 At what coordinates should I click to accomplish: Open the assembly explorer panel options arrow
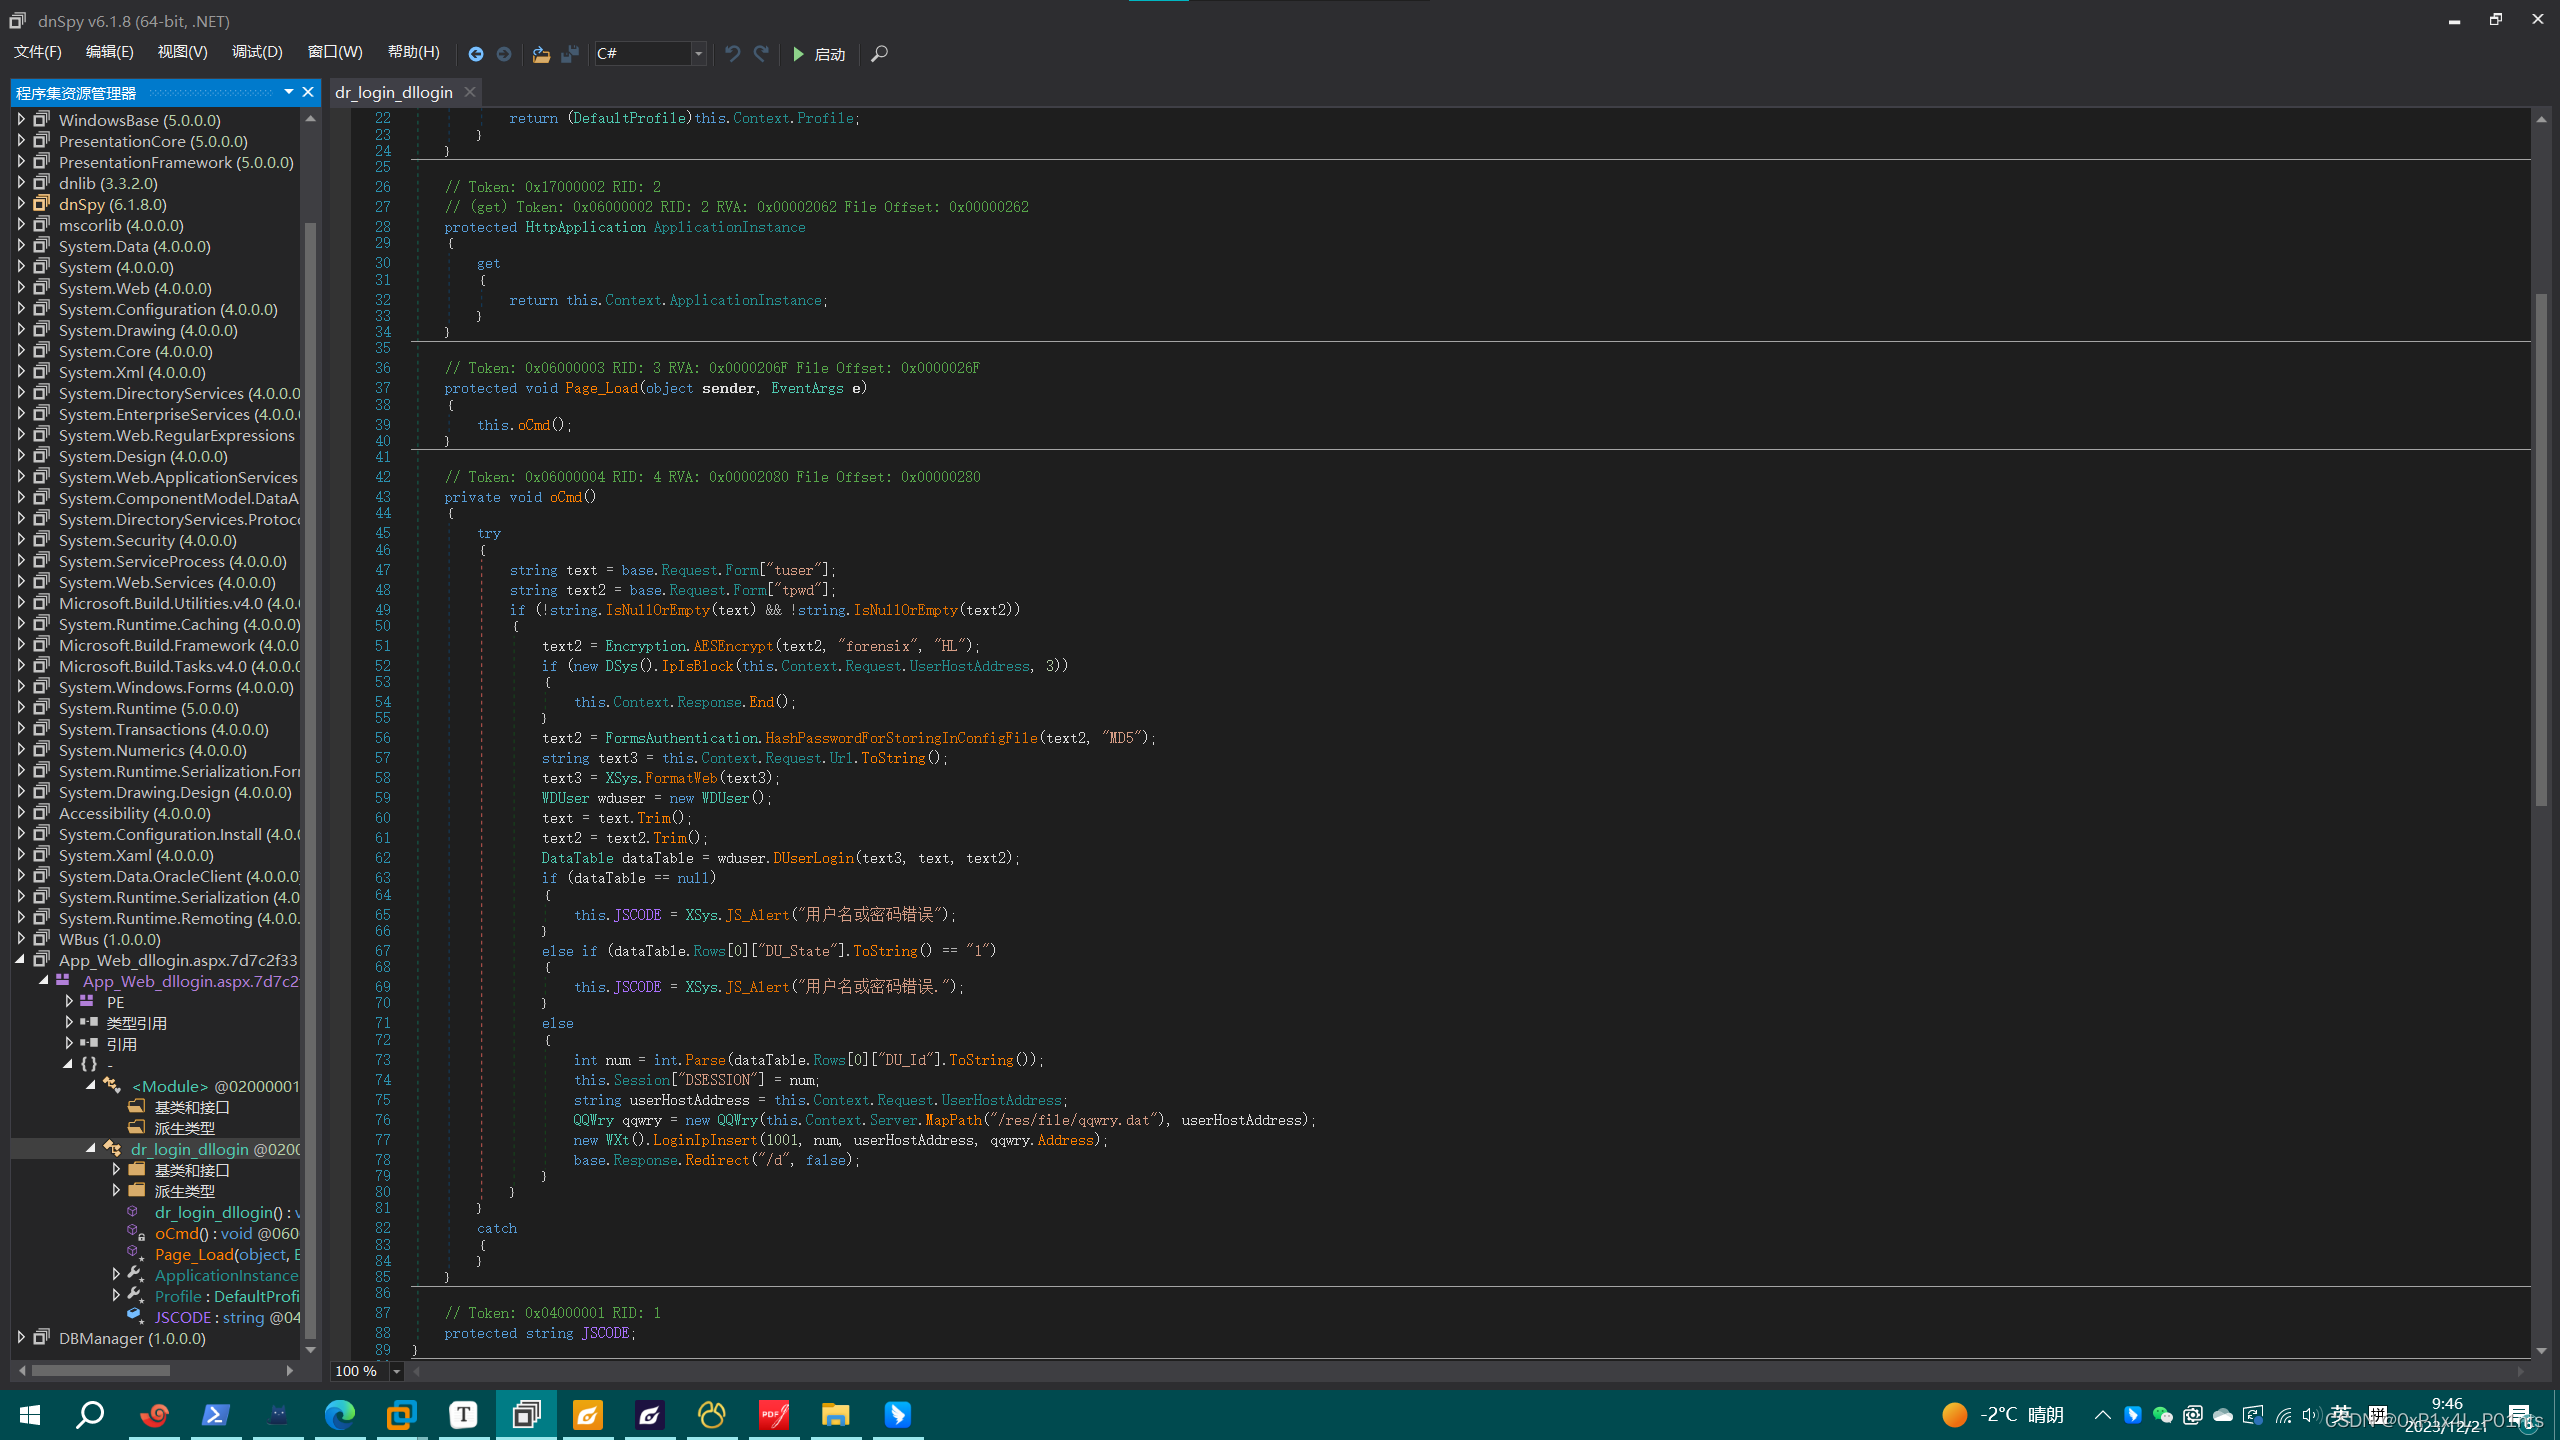pos(289,92)
